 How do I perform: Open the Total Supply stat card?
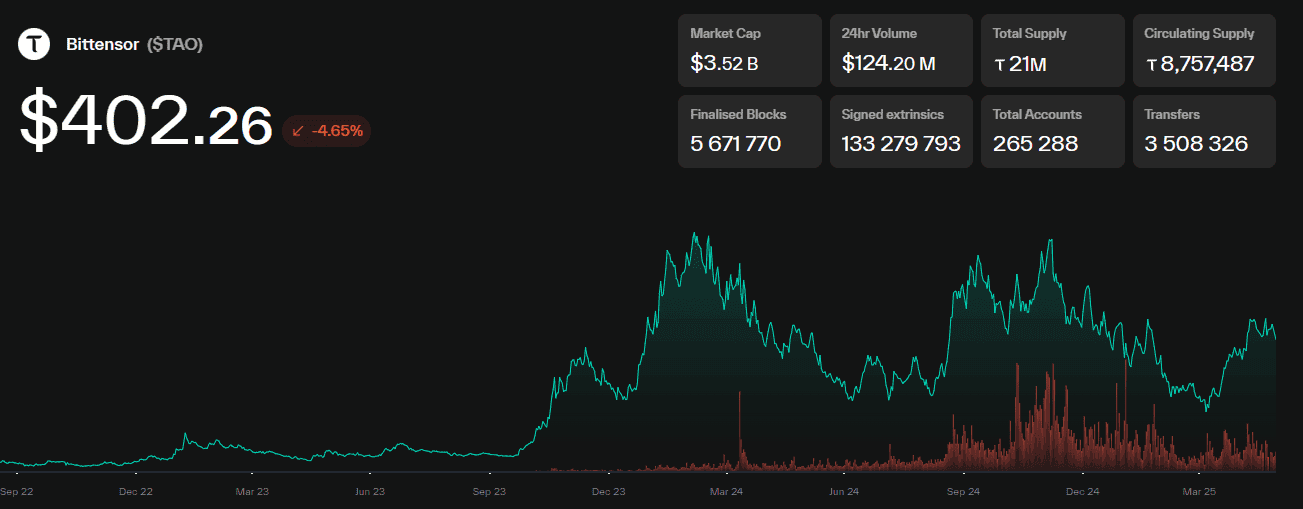point(1053,50)
